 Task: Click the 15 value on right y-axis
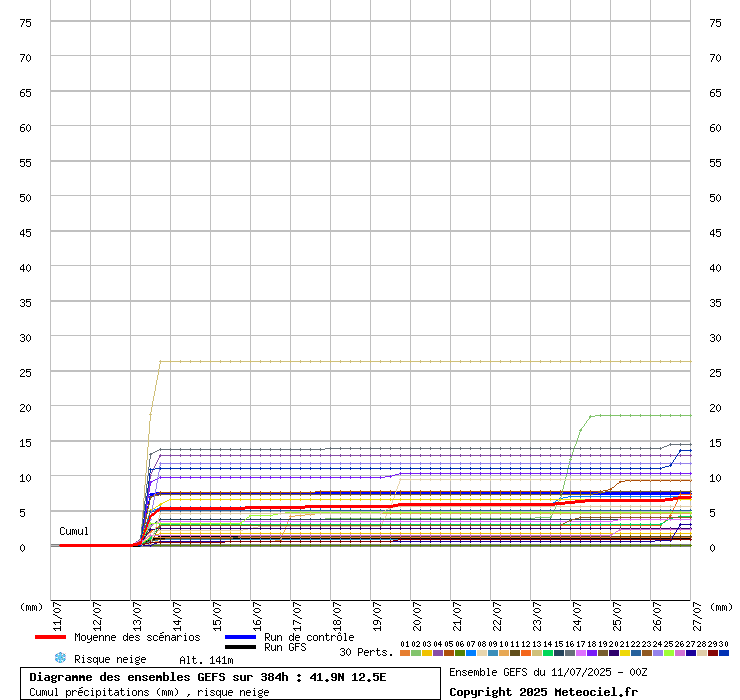click(715, 443)
